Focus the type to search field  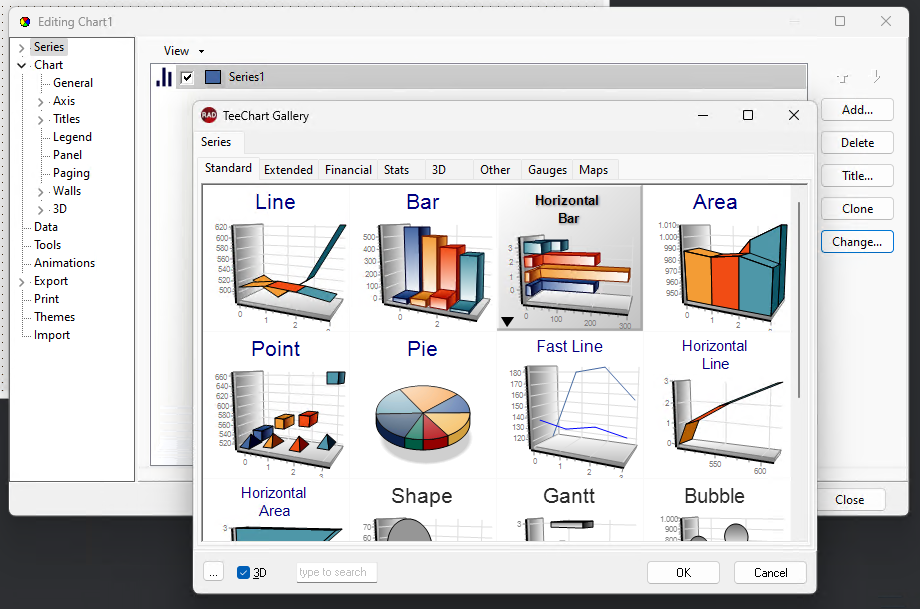[337, 572]
